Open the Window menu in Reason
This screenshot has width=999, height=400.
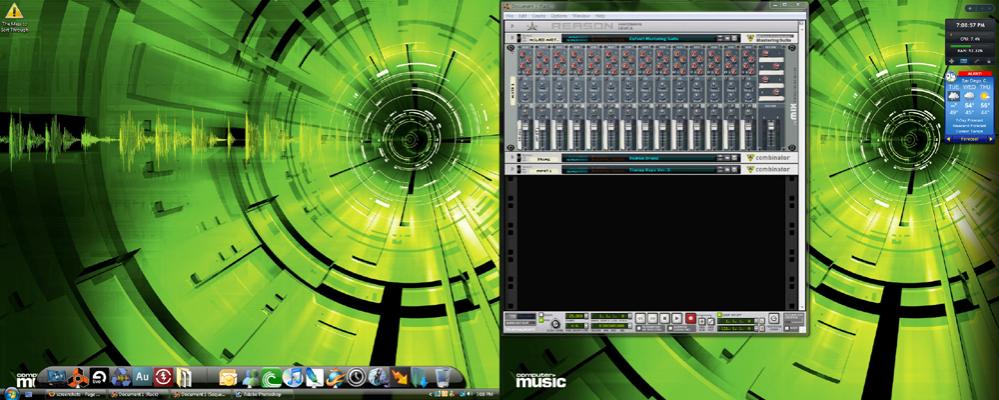click(581, 16)
